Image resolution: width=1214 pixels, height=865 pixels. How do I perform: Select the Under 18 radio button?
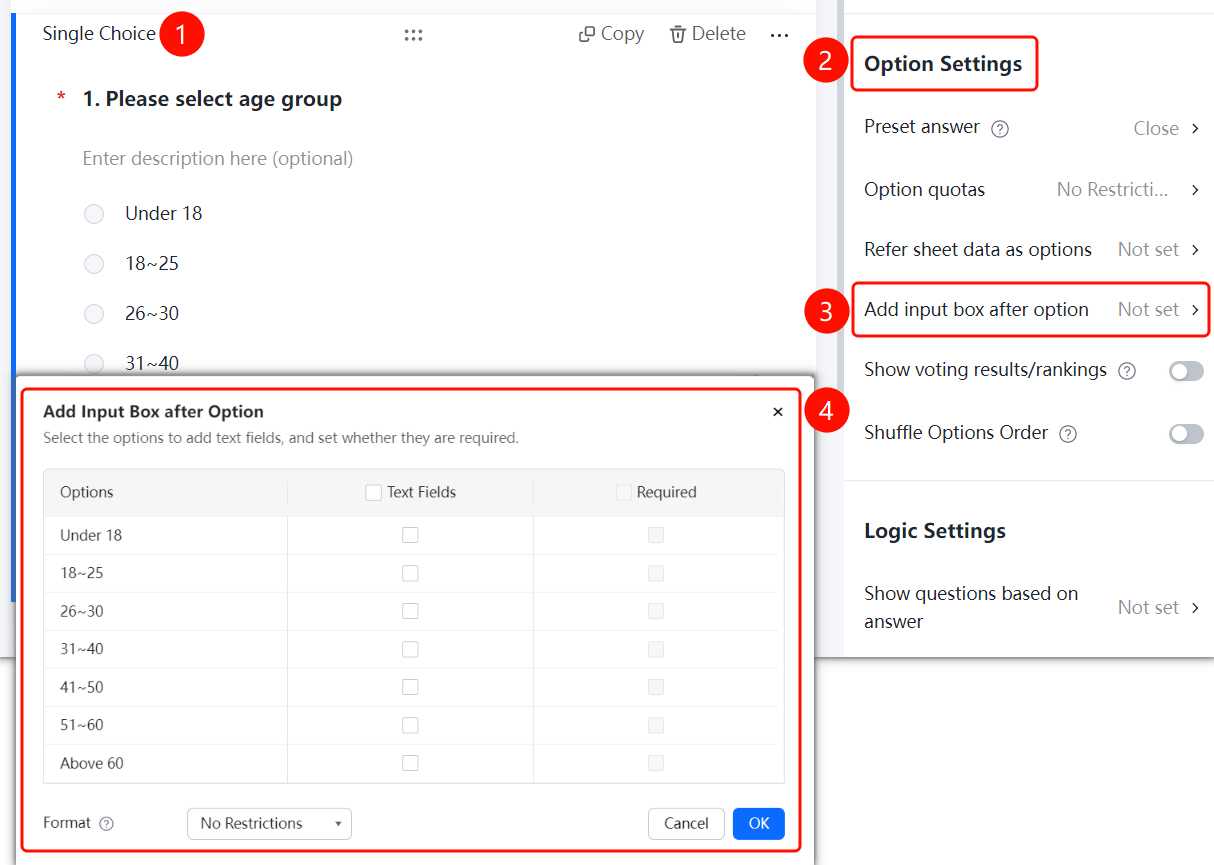[94, 214]
